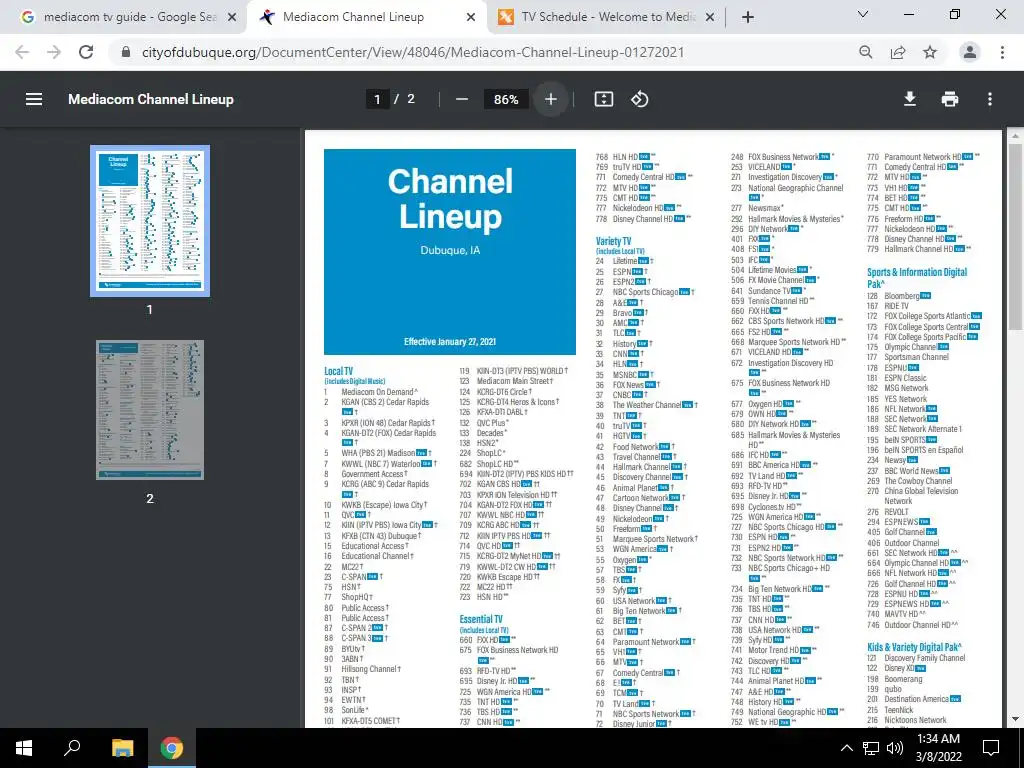Rotate the document counterclockwise
The width and height of the screenshot is (1024, 768).
[639, 99]
